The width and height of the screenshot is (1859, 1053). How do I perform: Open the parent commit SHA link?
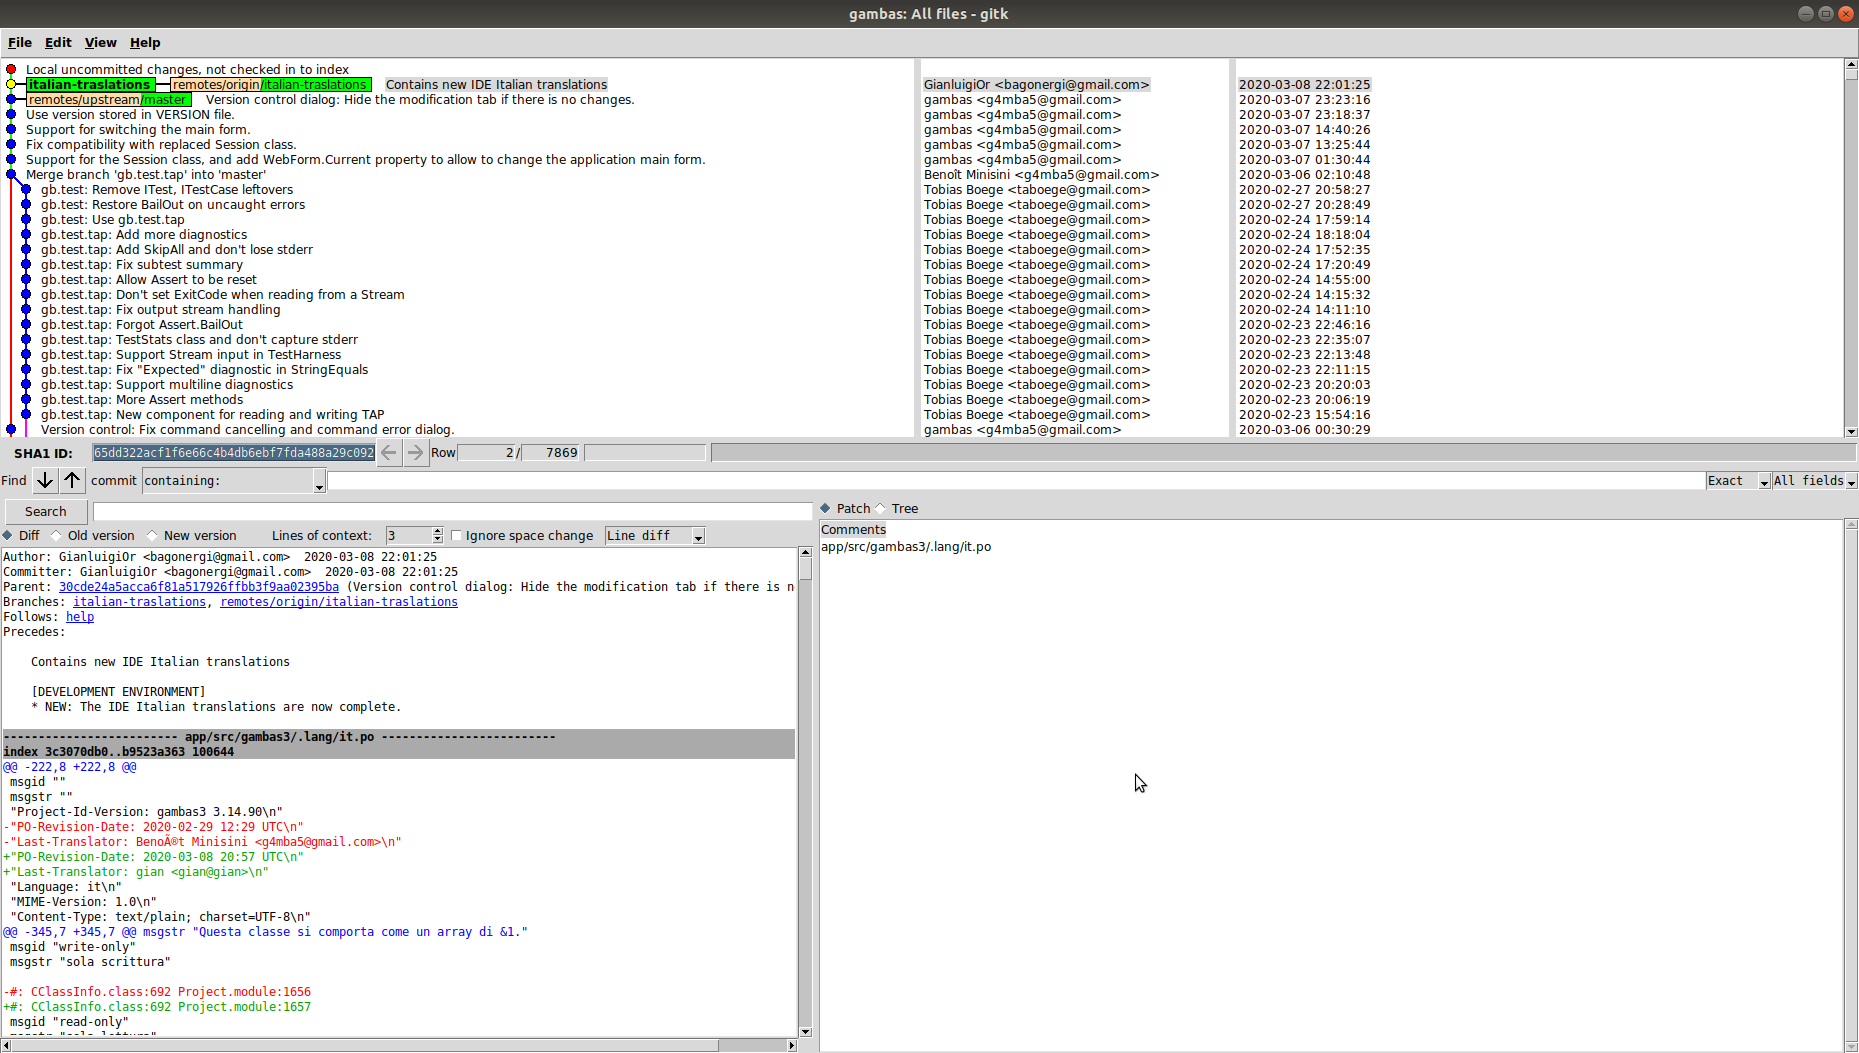point(198,587)
